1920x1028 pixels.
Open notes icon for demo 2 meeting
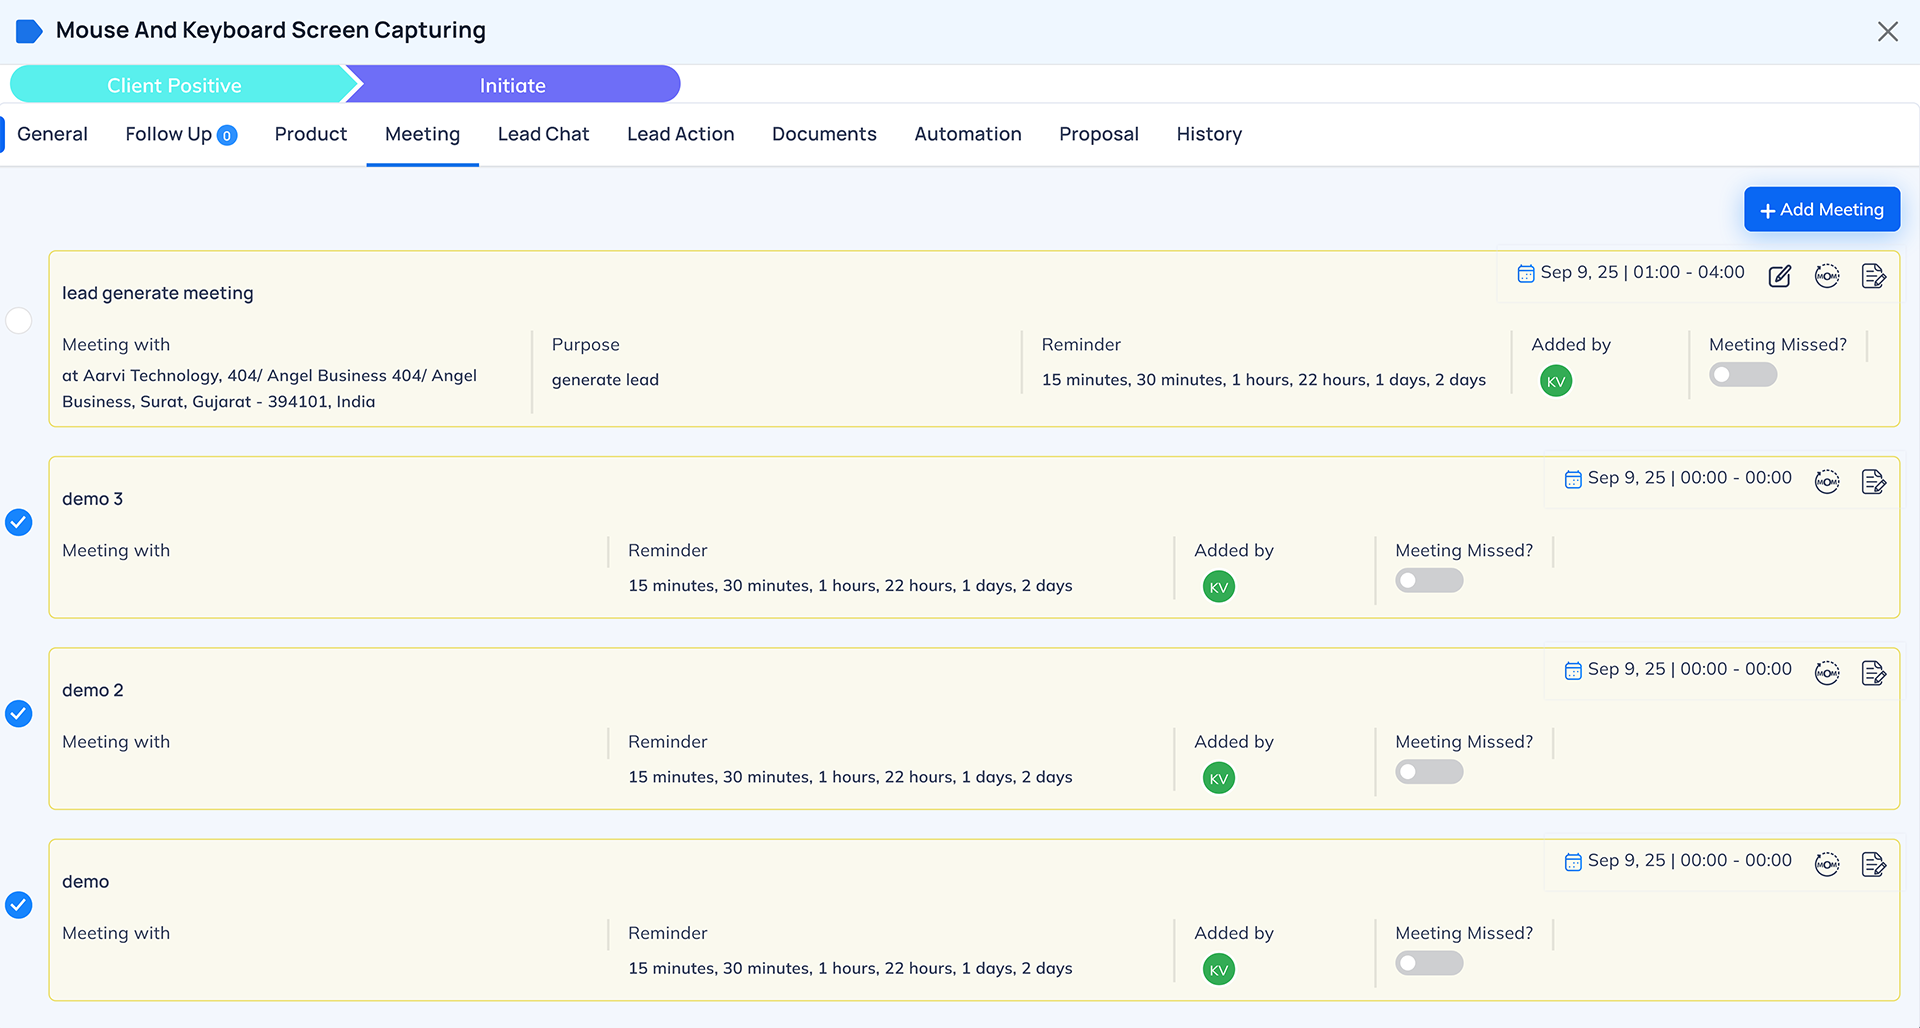tap(1874, 673)
